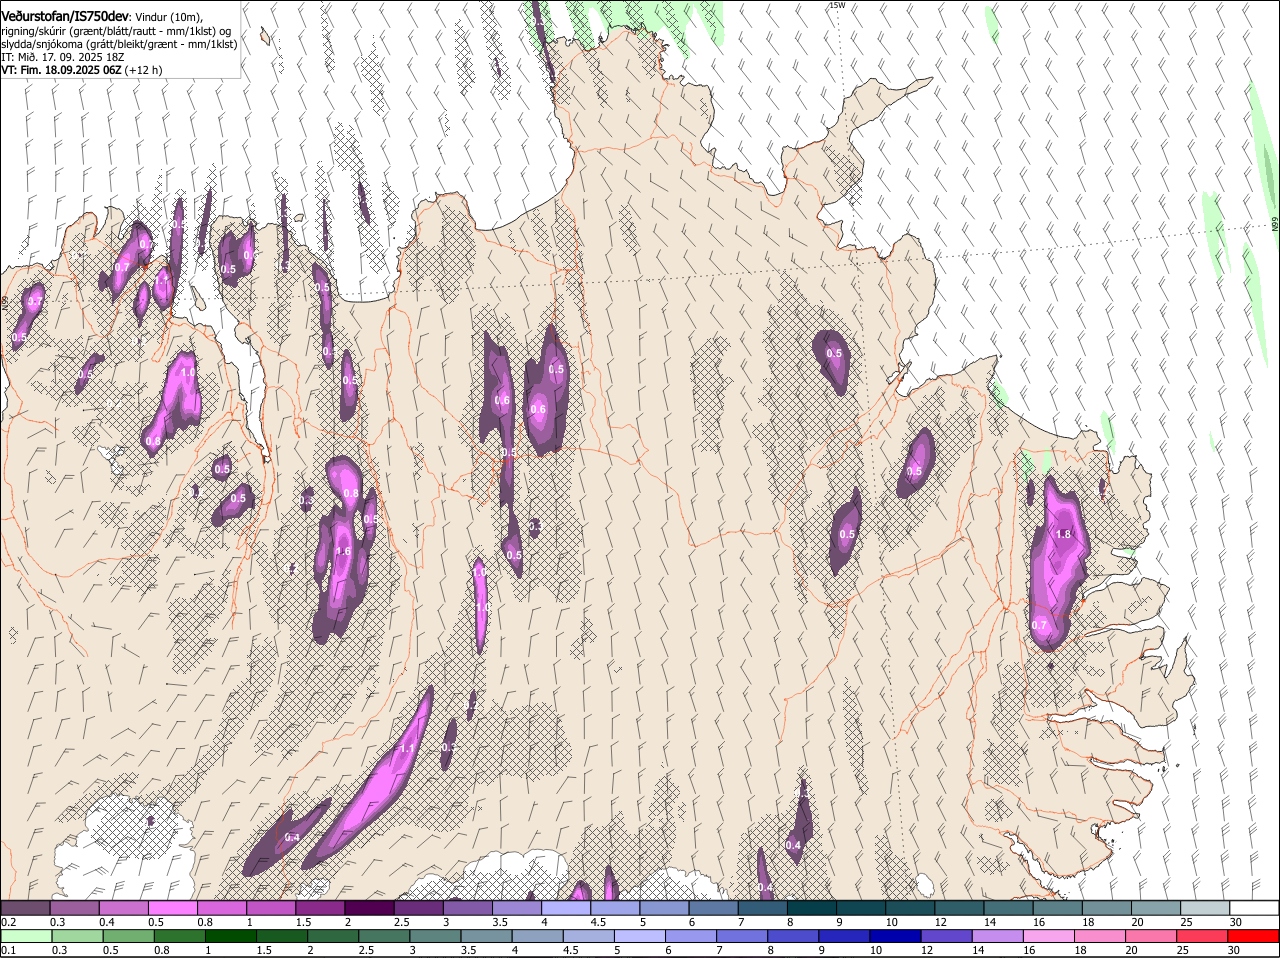
Task: Pick the grey-blue 3.5–4 swatch, lower legend
Action: click(489, 936)
